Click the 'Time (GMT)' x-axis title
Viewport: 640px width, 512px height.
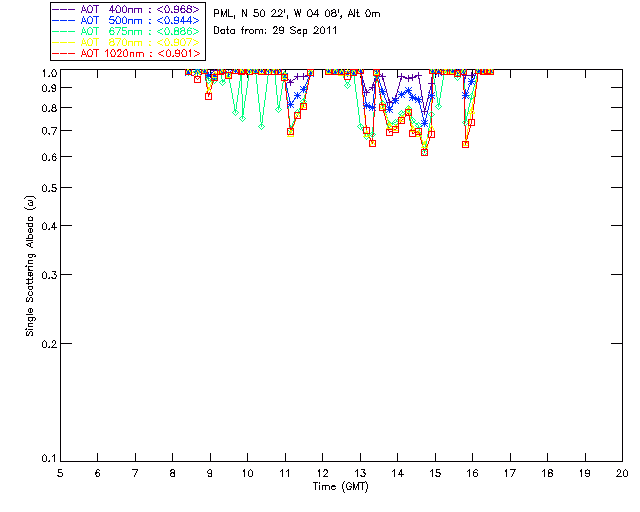click(x=340, y=487)
